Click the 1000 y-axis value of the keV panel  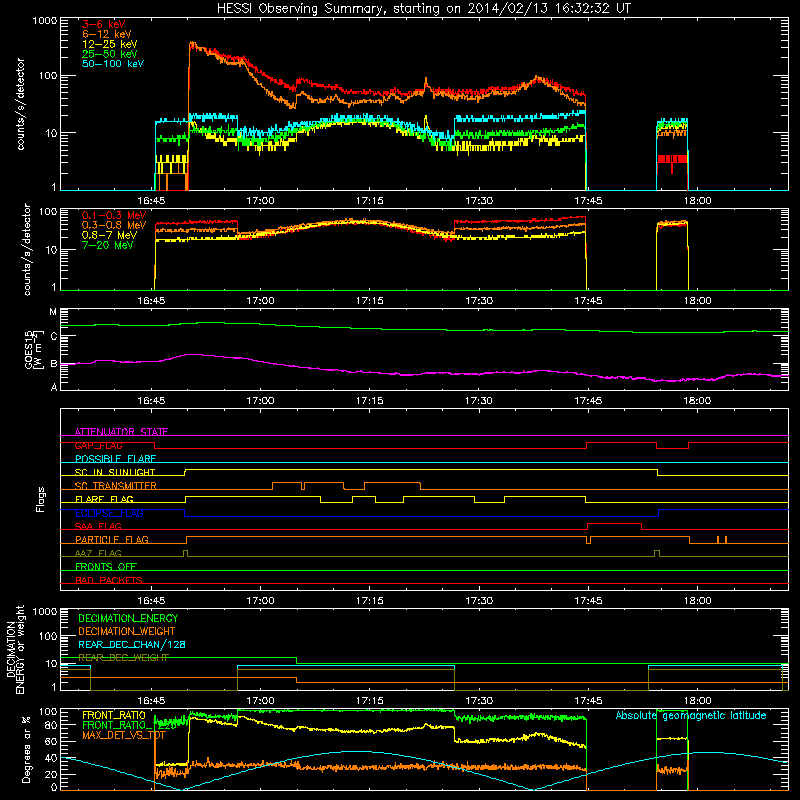(x=44, y=21)
